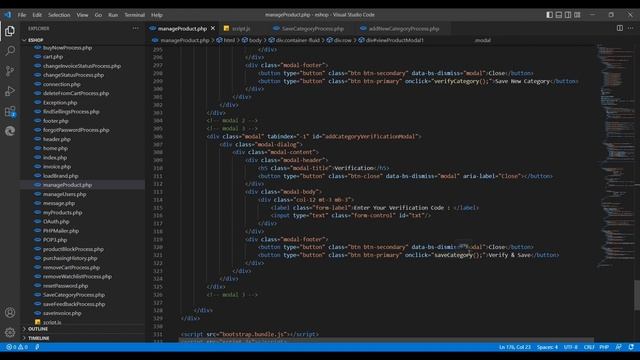Viewport: 640px width, 360px height.
Task: Open the Search view in activity bar
Action: [10, 51]
